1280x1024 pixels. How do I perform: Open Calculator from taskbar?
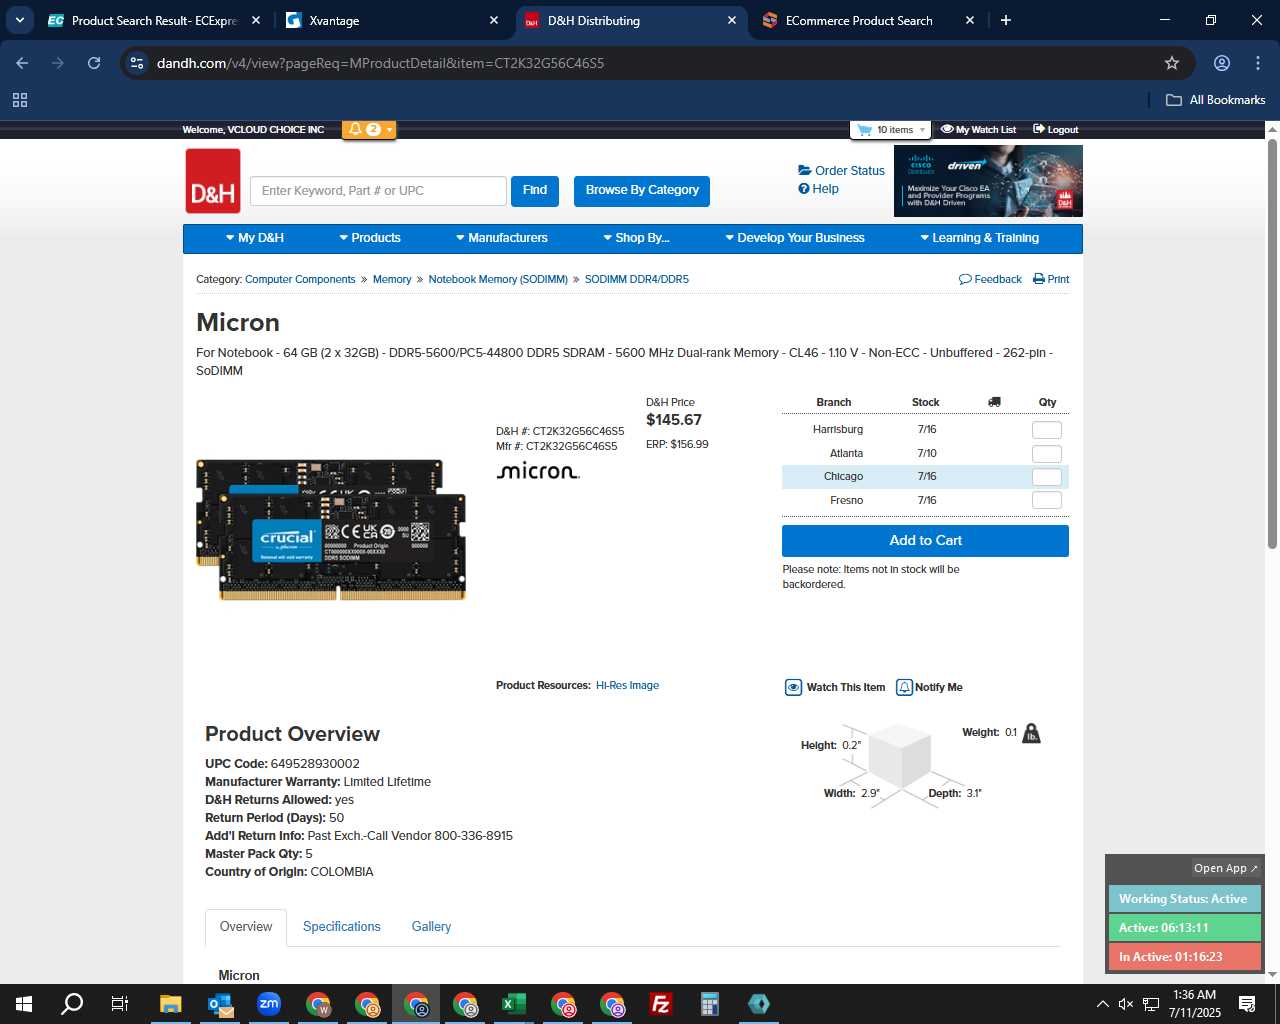coord(710,1004)
